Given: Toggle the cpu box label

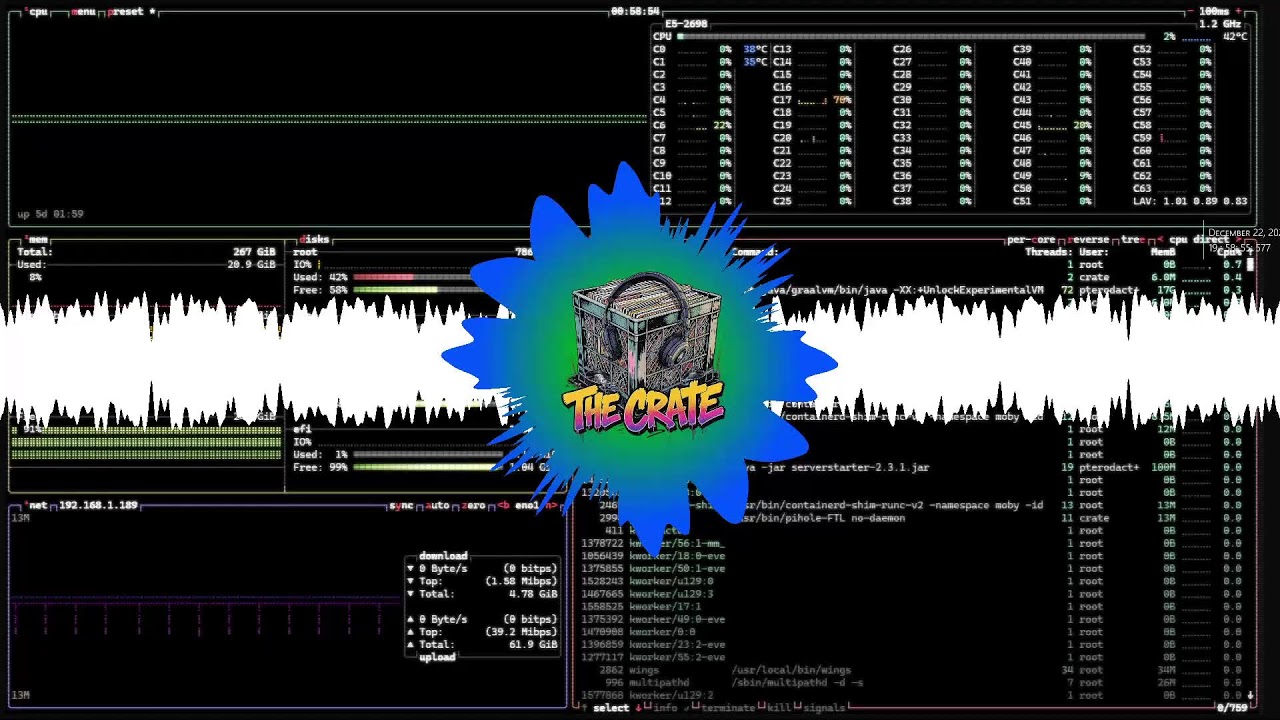Looking at the screenshot, I should pyautogui.click(x=38, y=12).
